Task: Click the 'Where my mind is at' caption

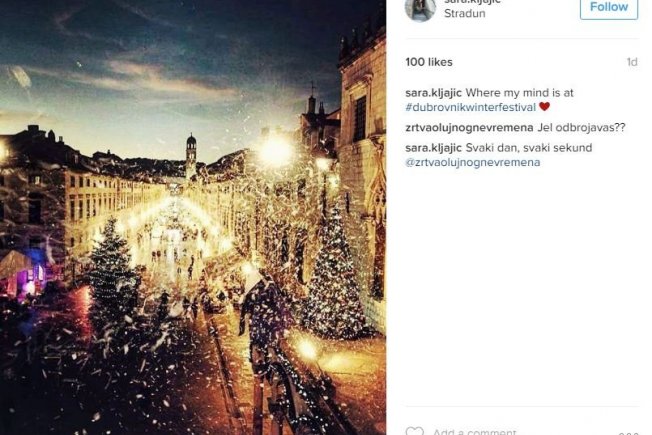Action: coord(519,93)
